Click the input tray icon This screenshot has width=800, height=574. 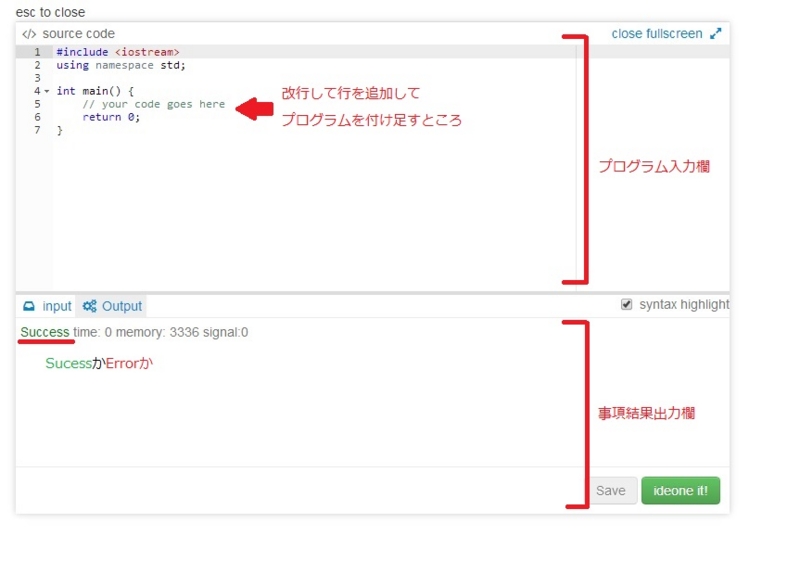pyautogui.click(x=29, y=306)
